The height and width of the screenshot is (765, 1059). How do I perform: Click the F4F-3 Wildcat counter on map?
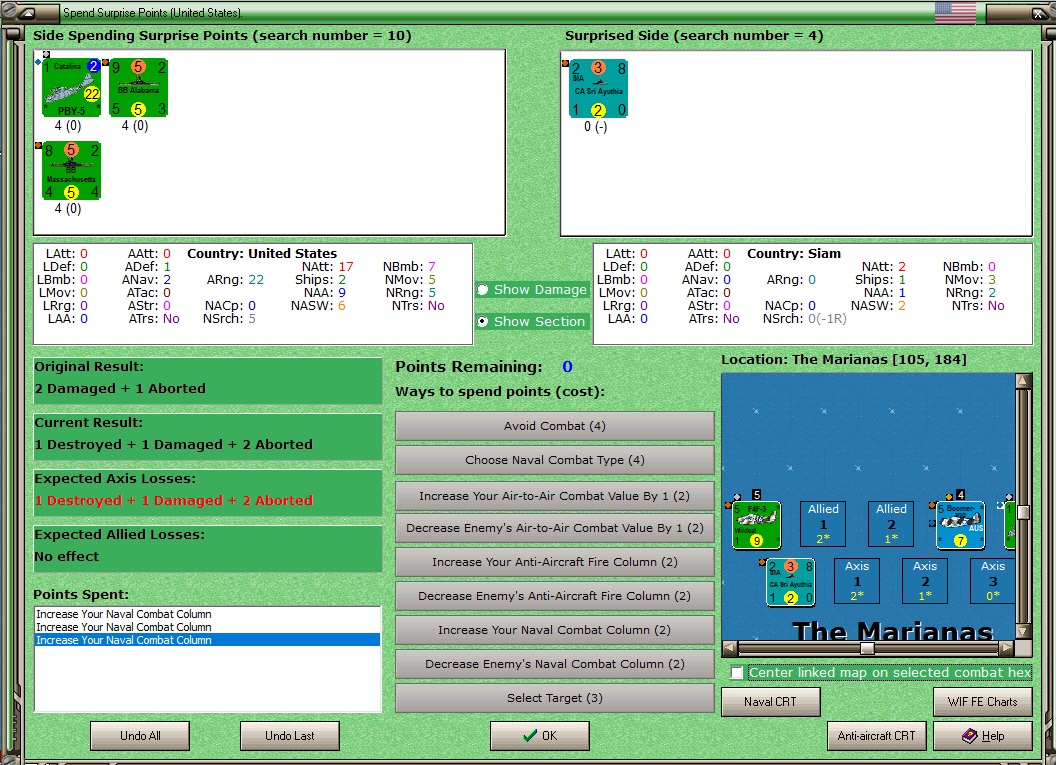point(757,525)
